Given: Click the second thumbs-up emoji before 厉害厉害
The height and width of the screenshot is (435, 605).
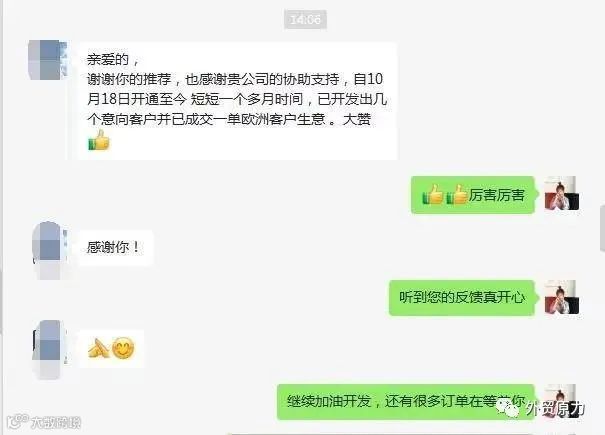Looking at the screenshot, I should pos(457,194).
